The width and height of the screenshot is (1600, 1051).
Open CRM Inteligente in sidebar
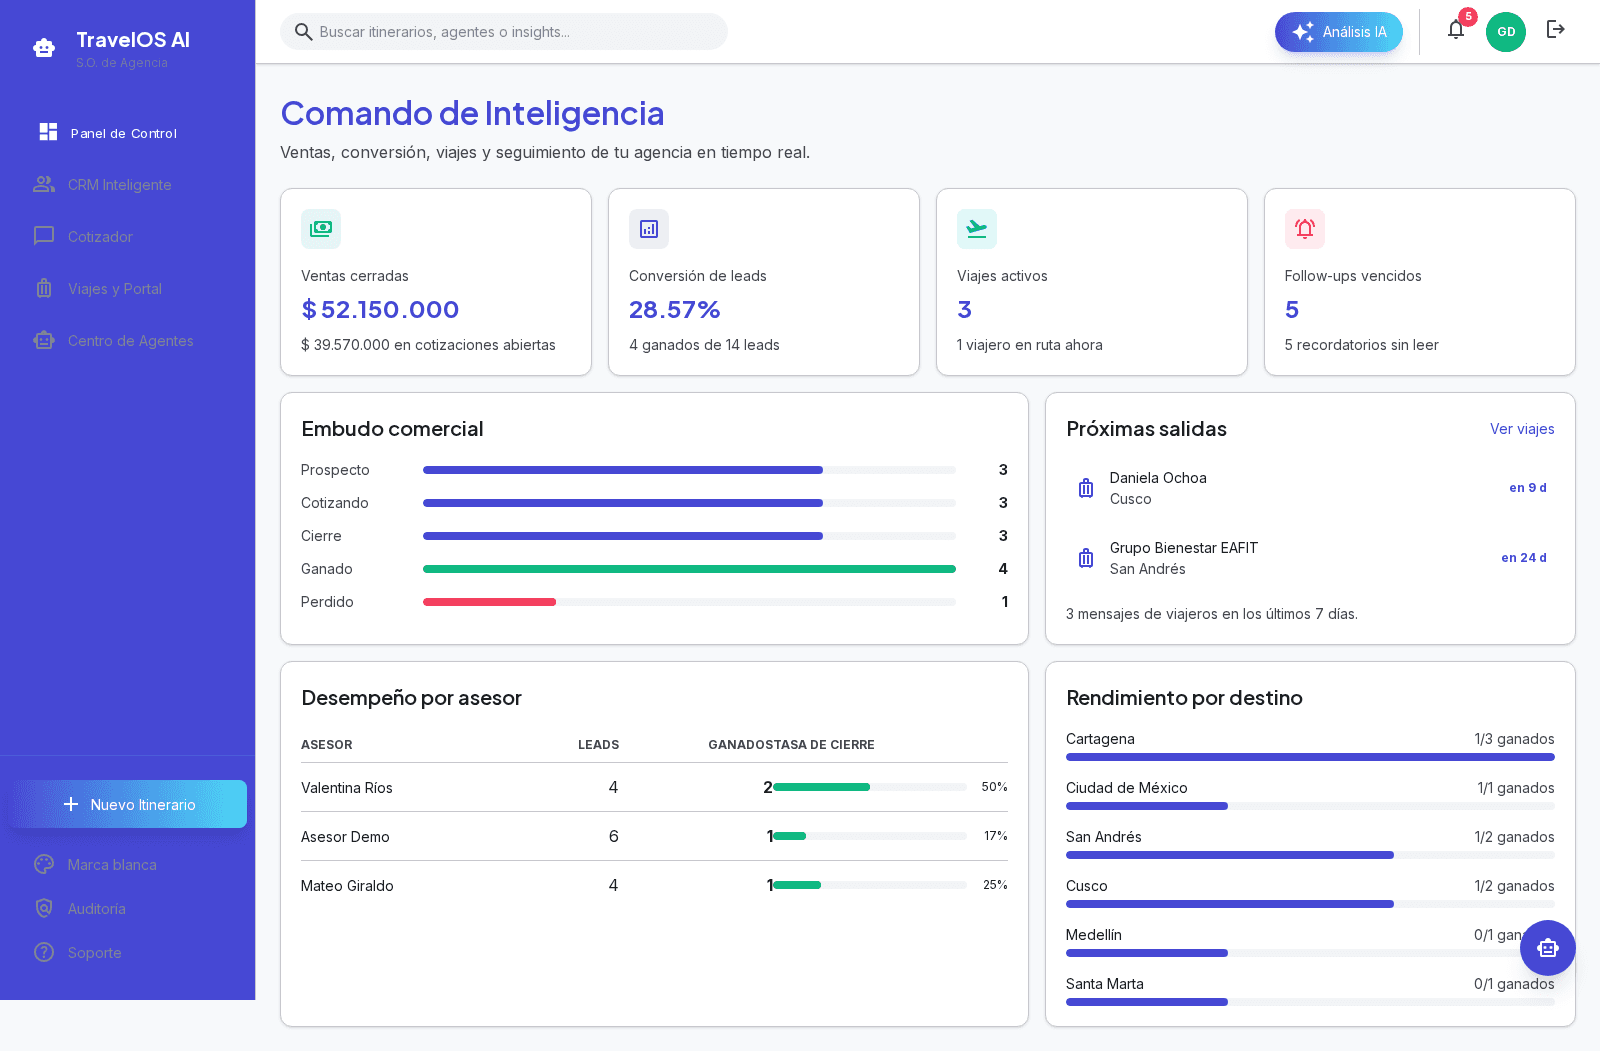(128, 184)
